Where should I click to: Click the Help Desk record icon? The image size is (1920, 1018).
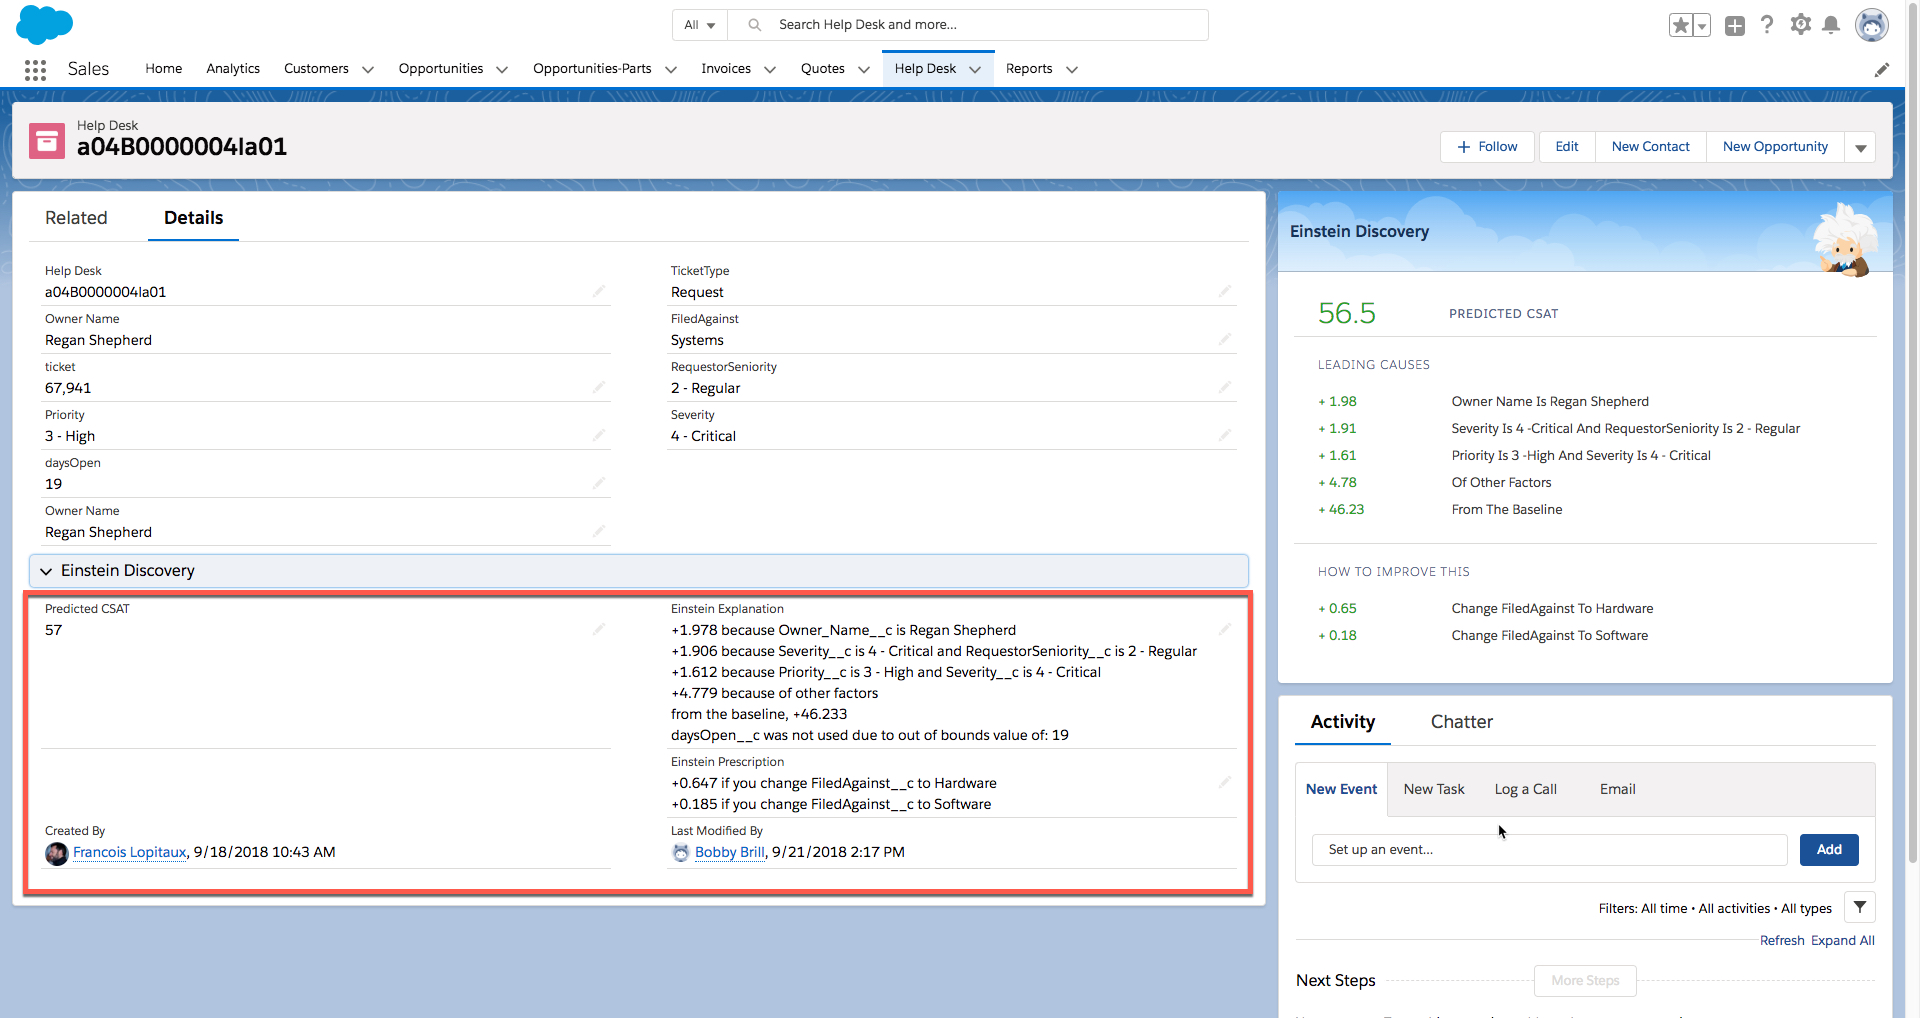tap(47, 141)
